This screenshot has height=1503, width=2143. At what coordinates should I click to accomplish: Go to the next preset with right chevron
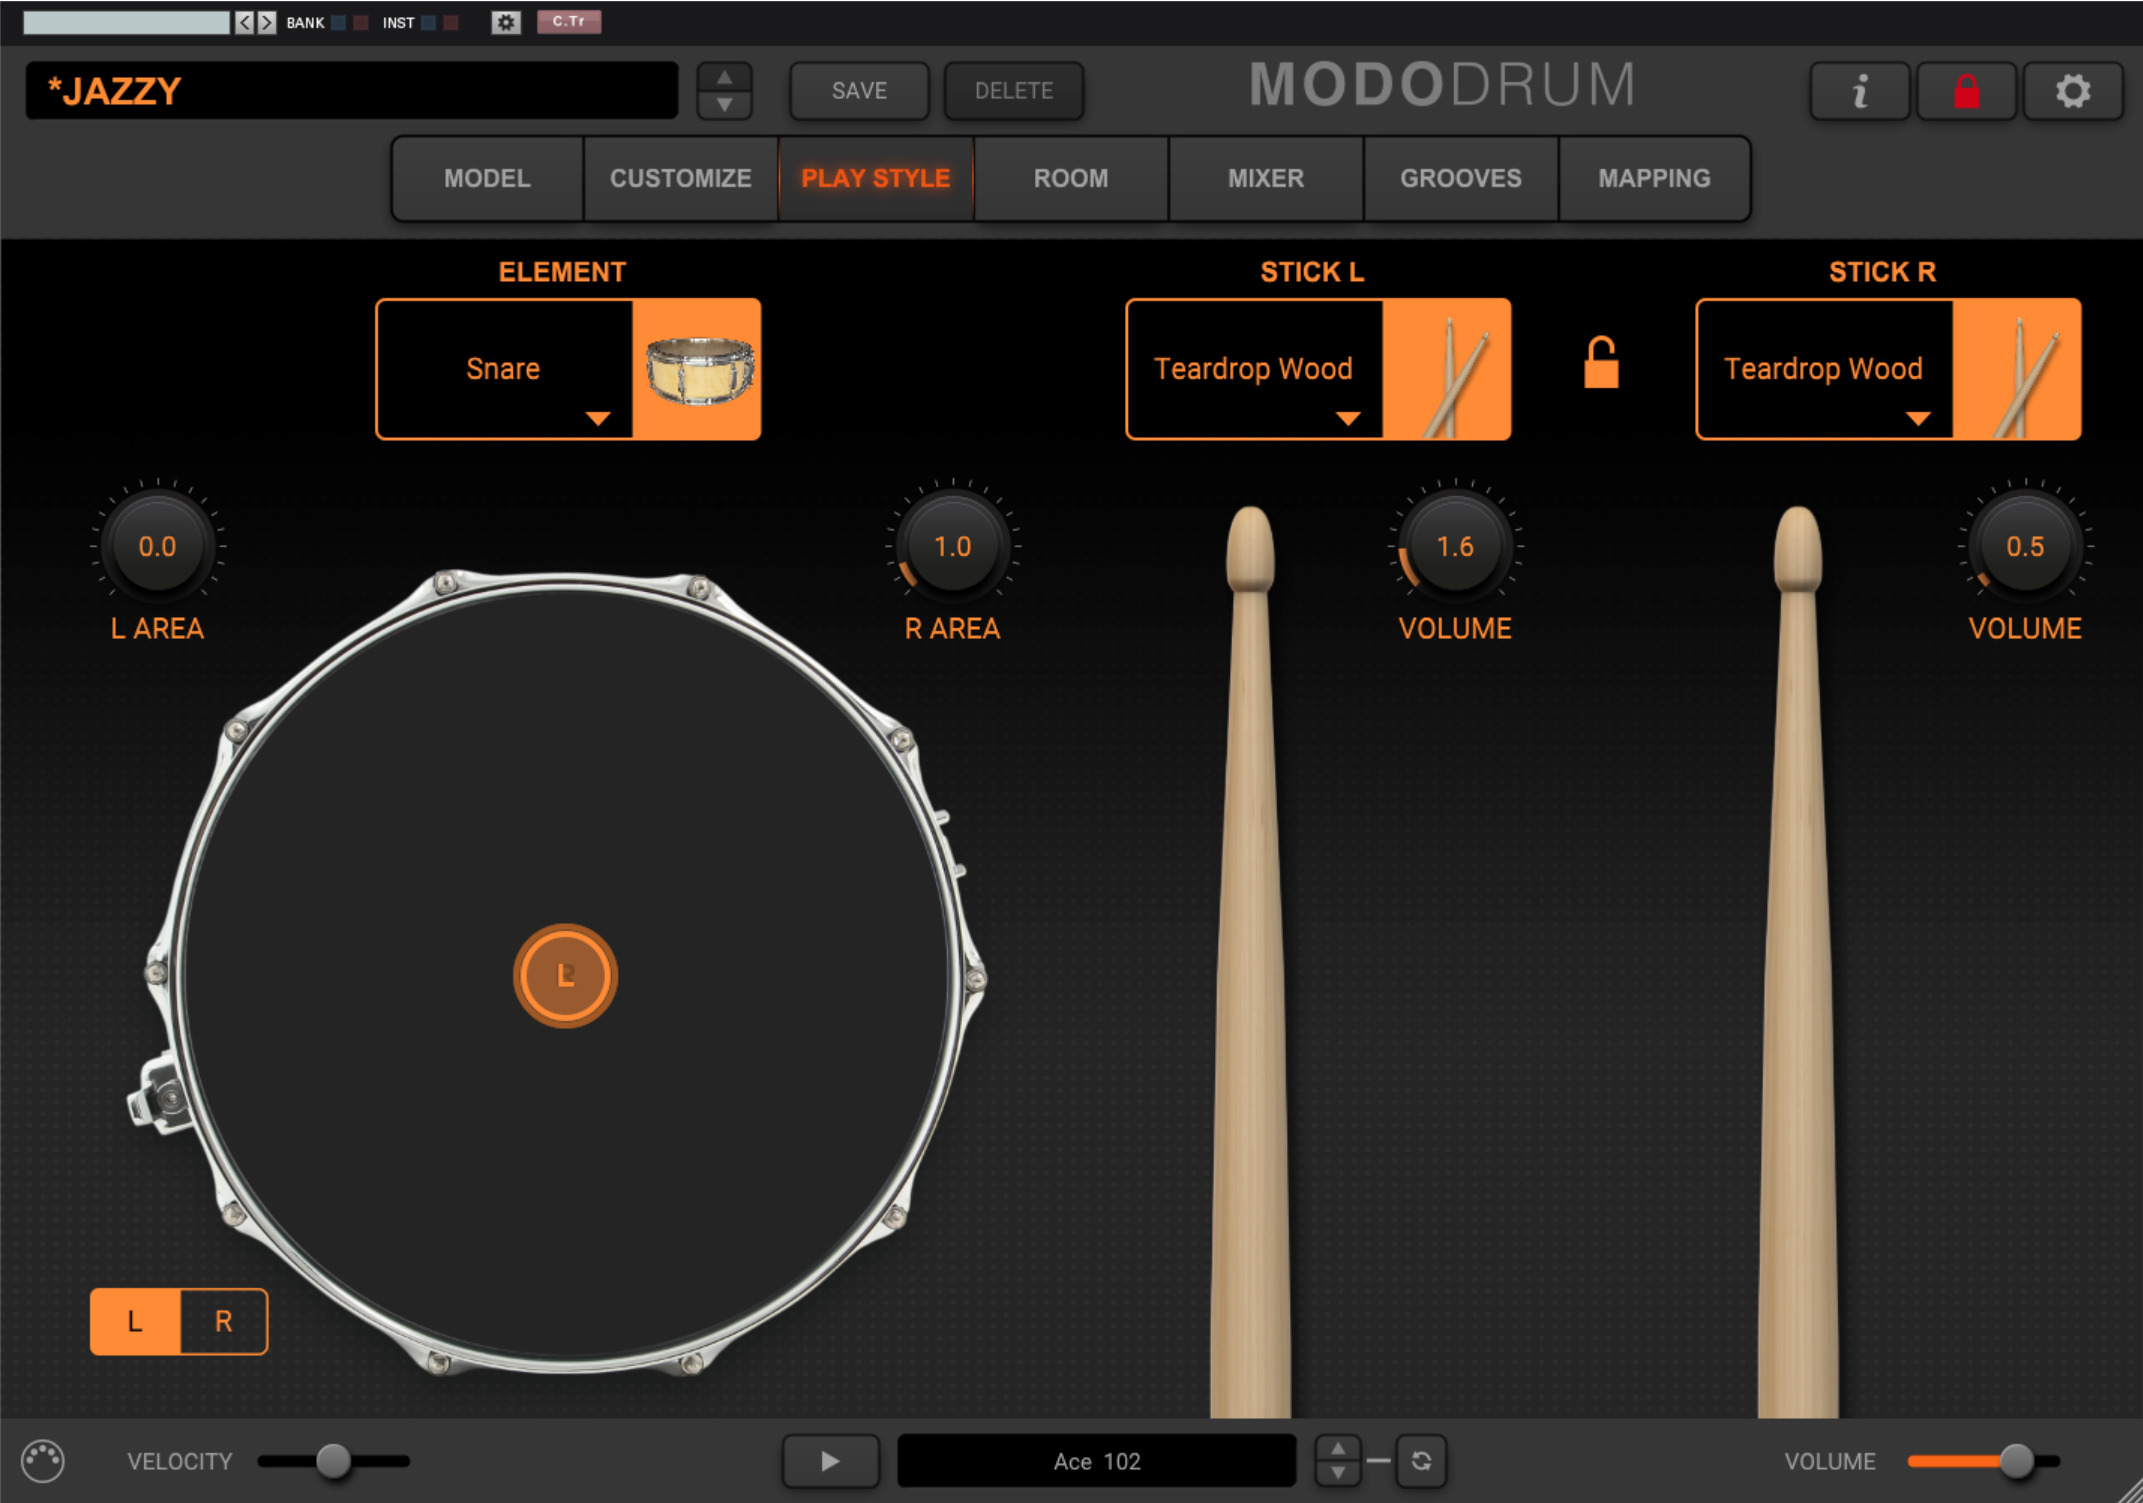pos(266,22)
